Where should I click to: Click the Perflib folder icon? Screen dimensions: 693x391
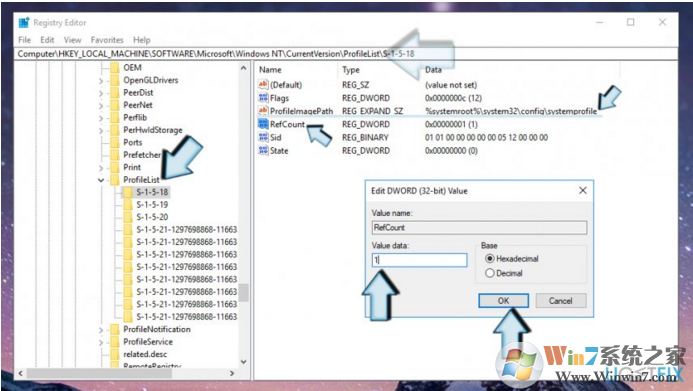tap(114, 117)
